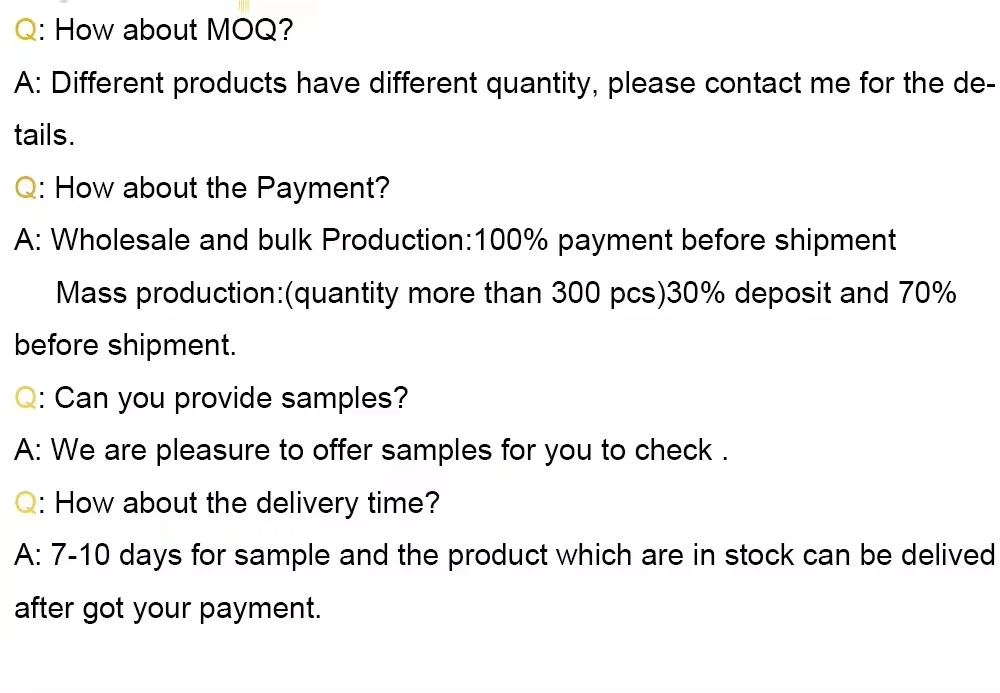Click the "before shipment." line under Mass production

pyautogui.click(x=126, y=346)
